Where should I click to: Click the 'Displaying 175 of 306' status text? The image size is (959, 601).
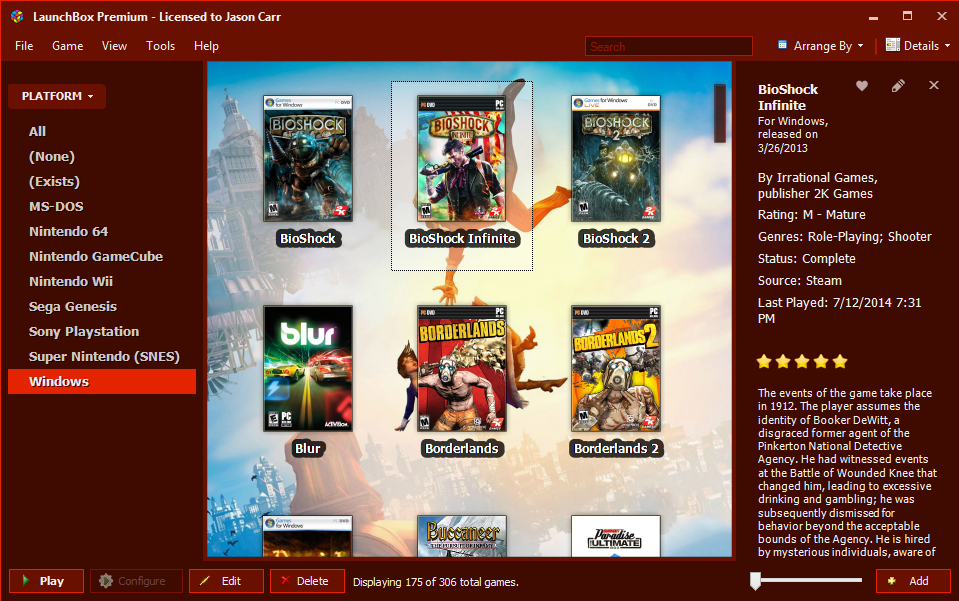click(435, 582)
